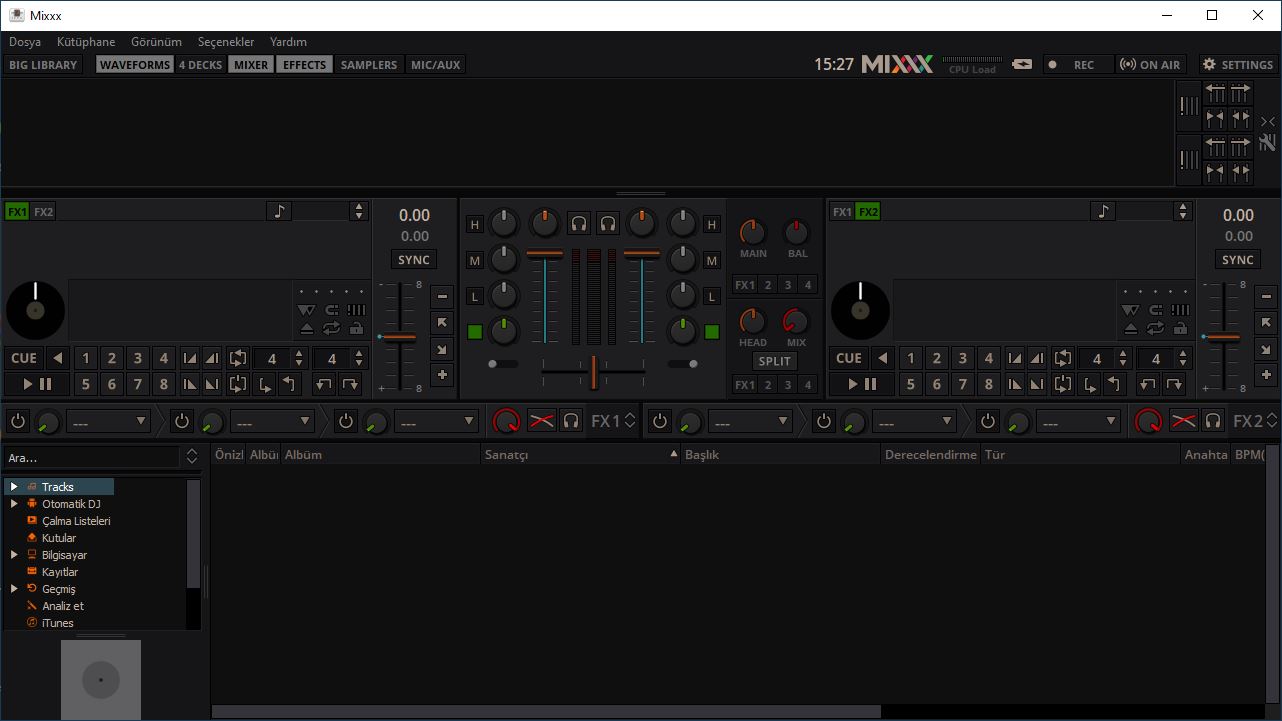Toggle left channel high EQ kill H
1282x721 pixels.
pyautogui.click(x=474, y=225)
